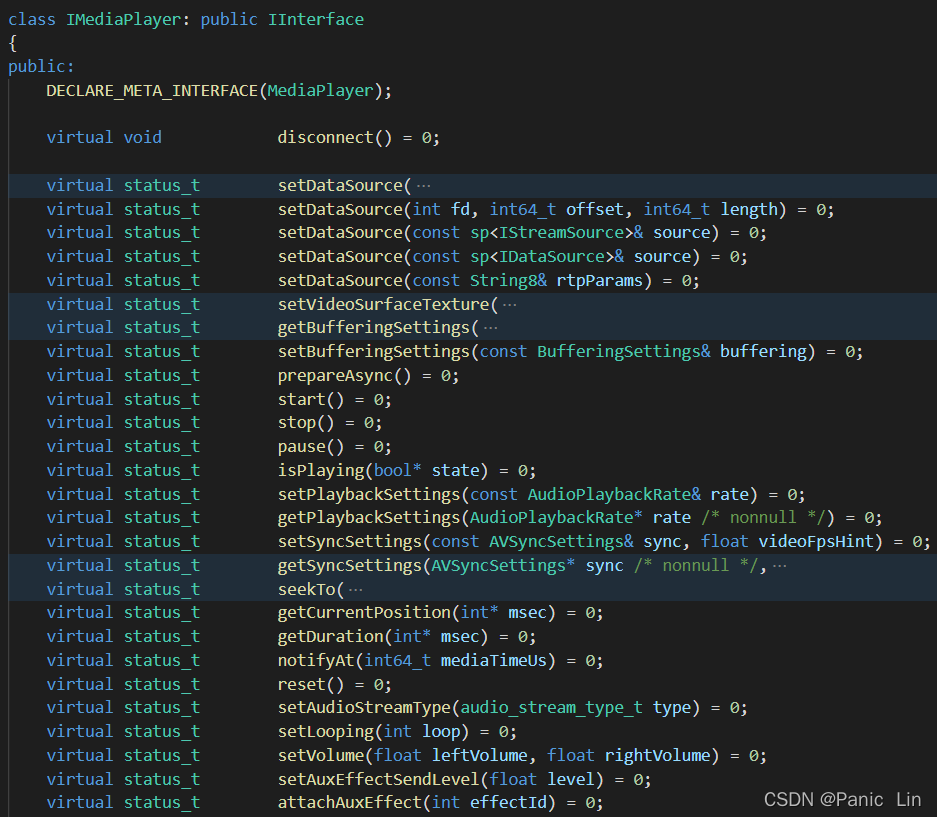
Task: Click the class name IMediaPlayer
Action: tap(124, 20)
